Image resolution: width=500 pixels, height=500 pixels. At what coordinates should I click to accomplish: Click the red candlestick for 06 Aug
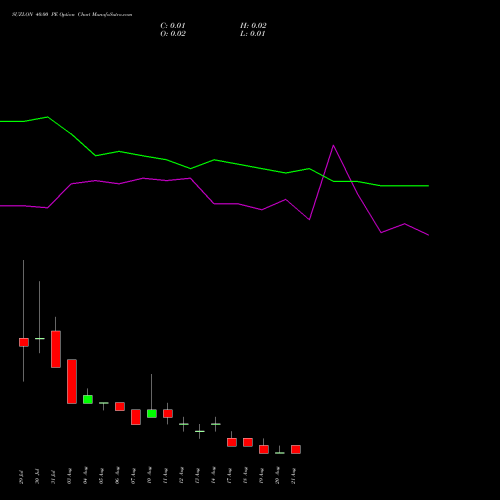[120, 406]
